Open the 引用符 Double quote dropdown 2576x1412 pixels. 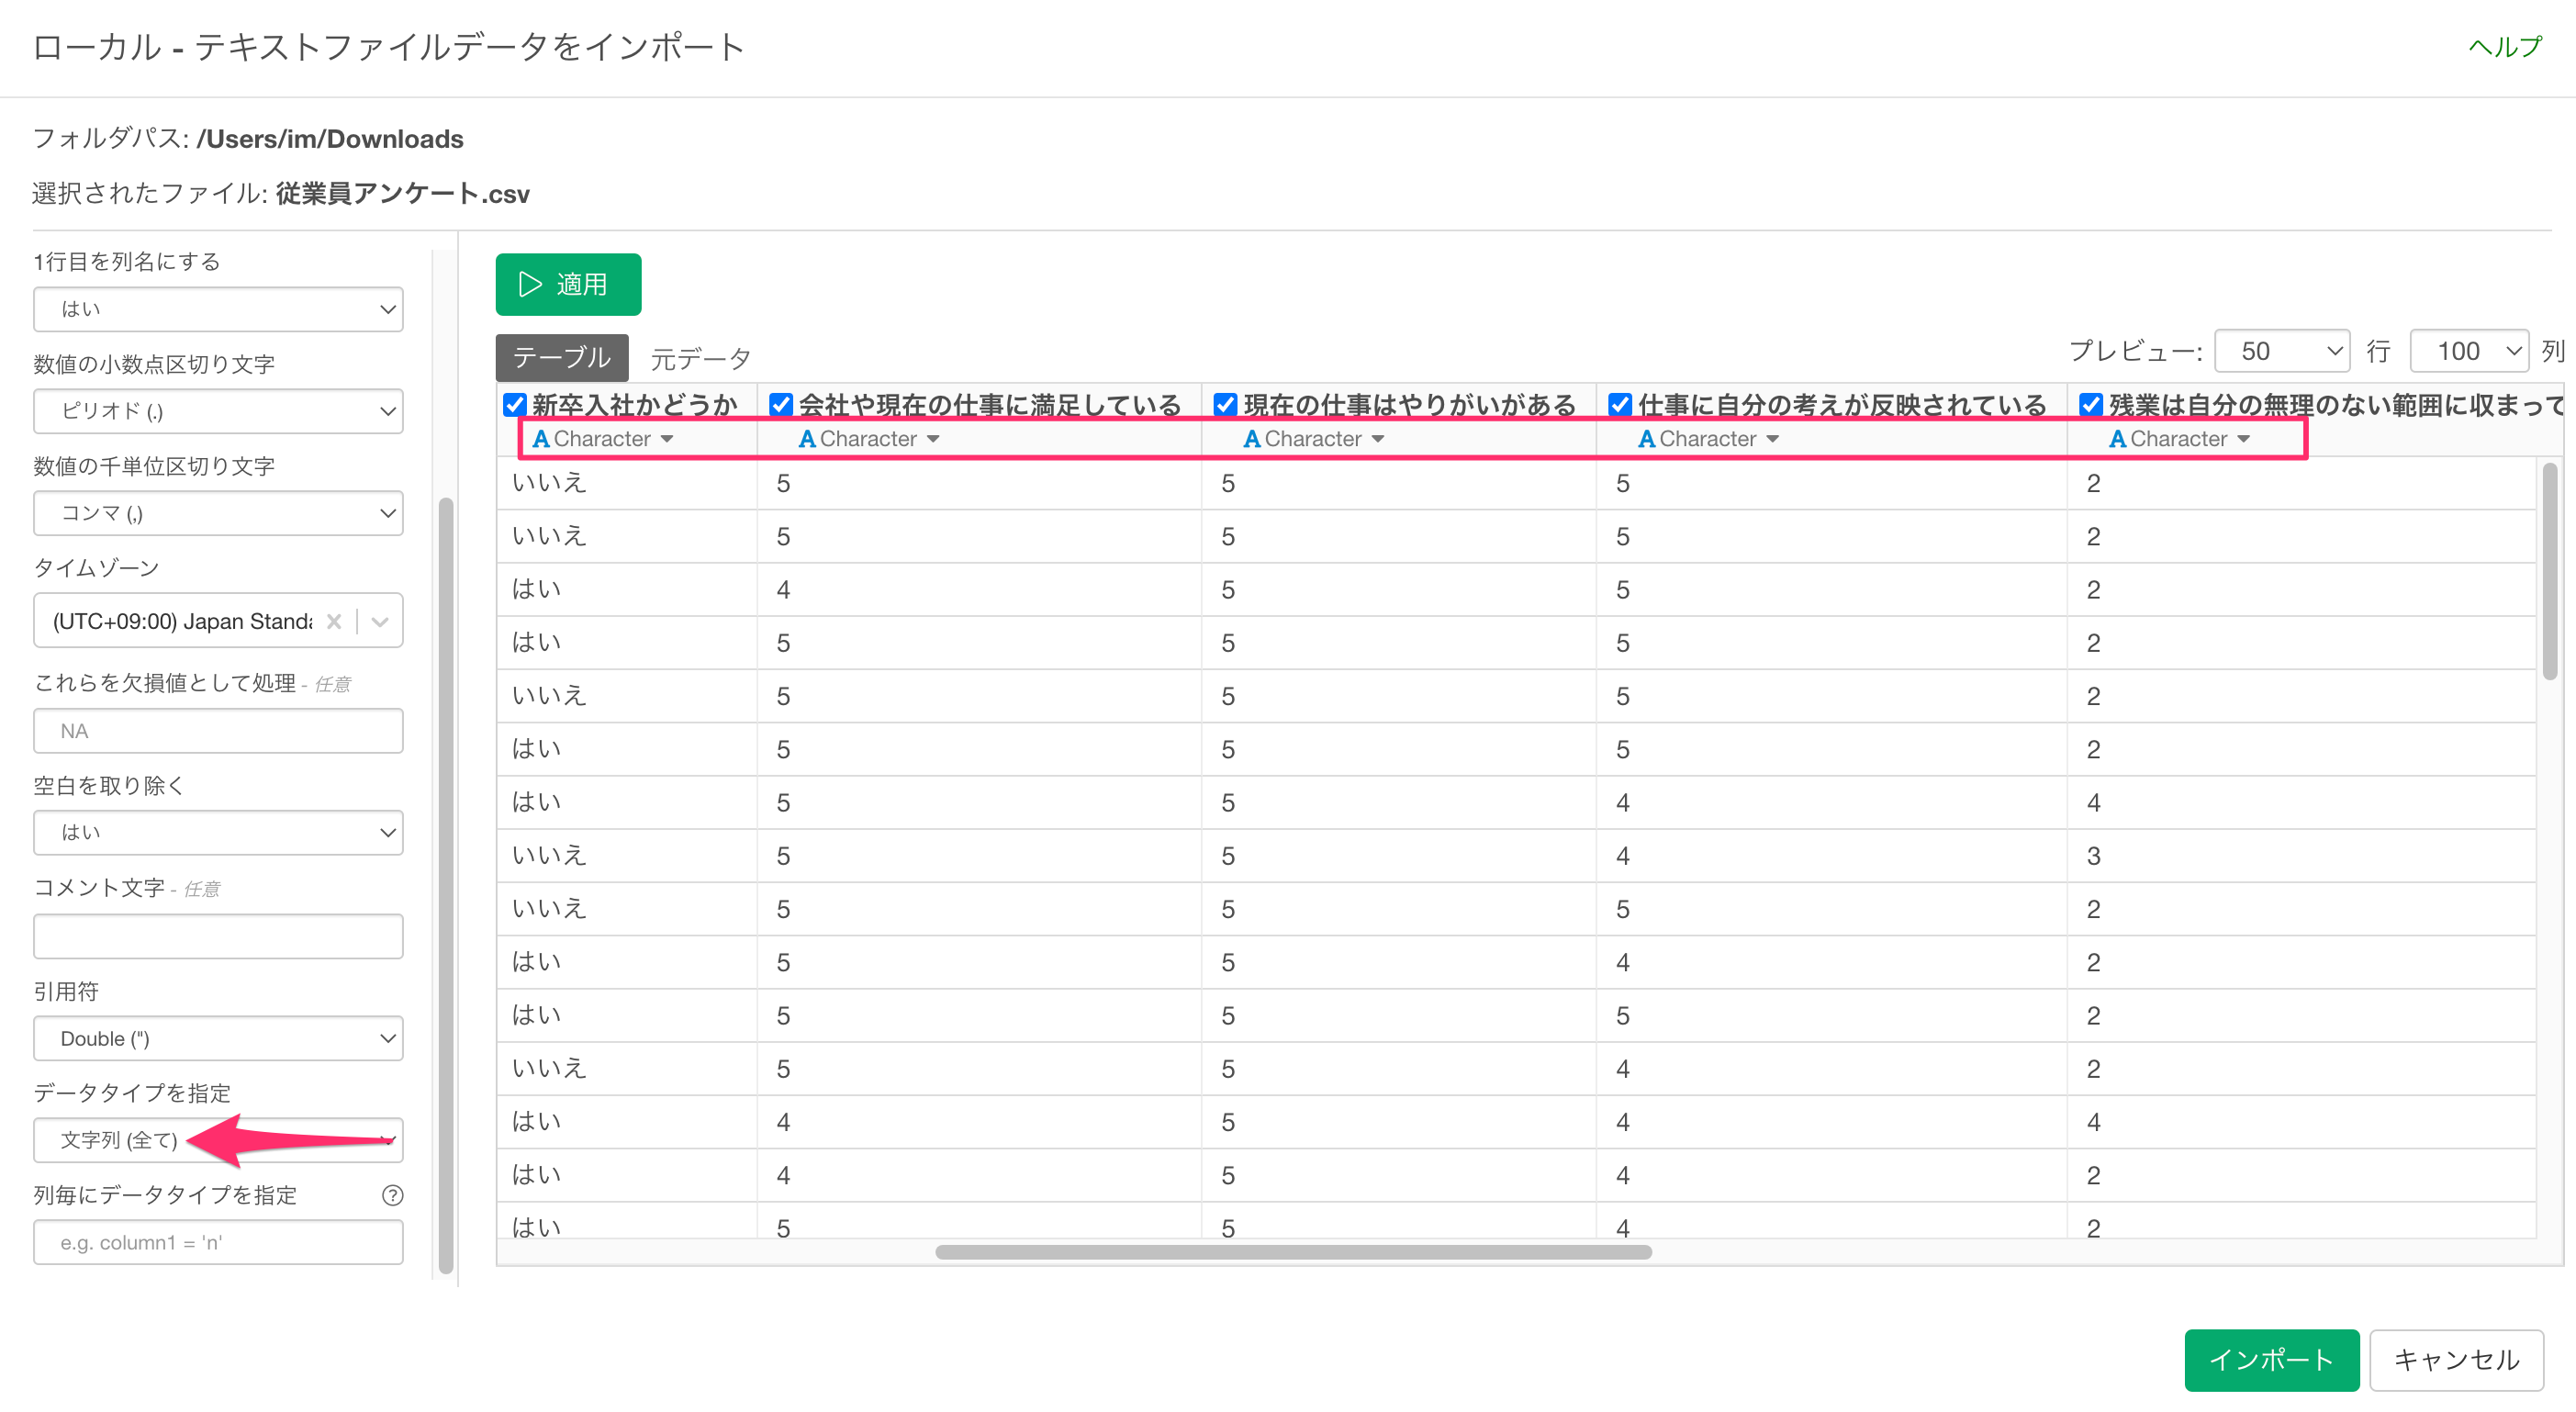pyautogui.click(x=218, y=1038)
